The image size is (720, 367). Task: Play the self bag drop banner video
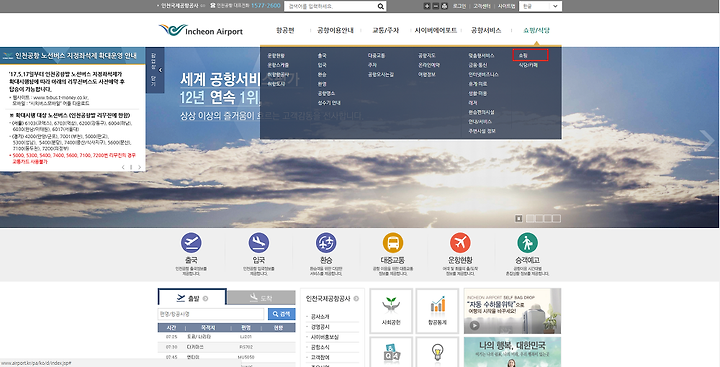click(x=474, y=325)
